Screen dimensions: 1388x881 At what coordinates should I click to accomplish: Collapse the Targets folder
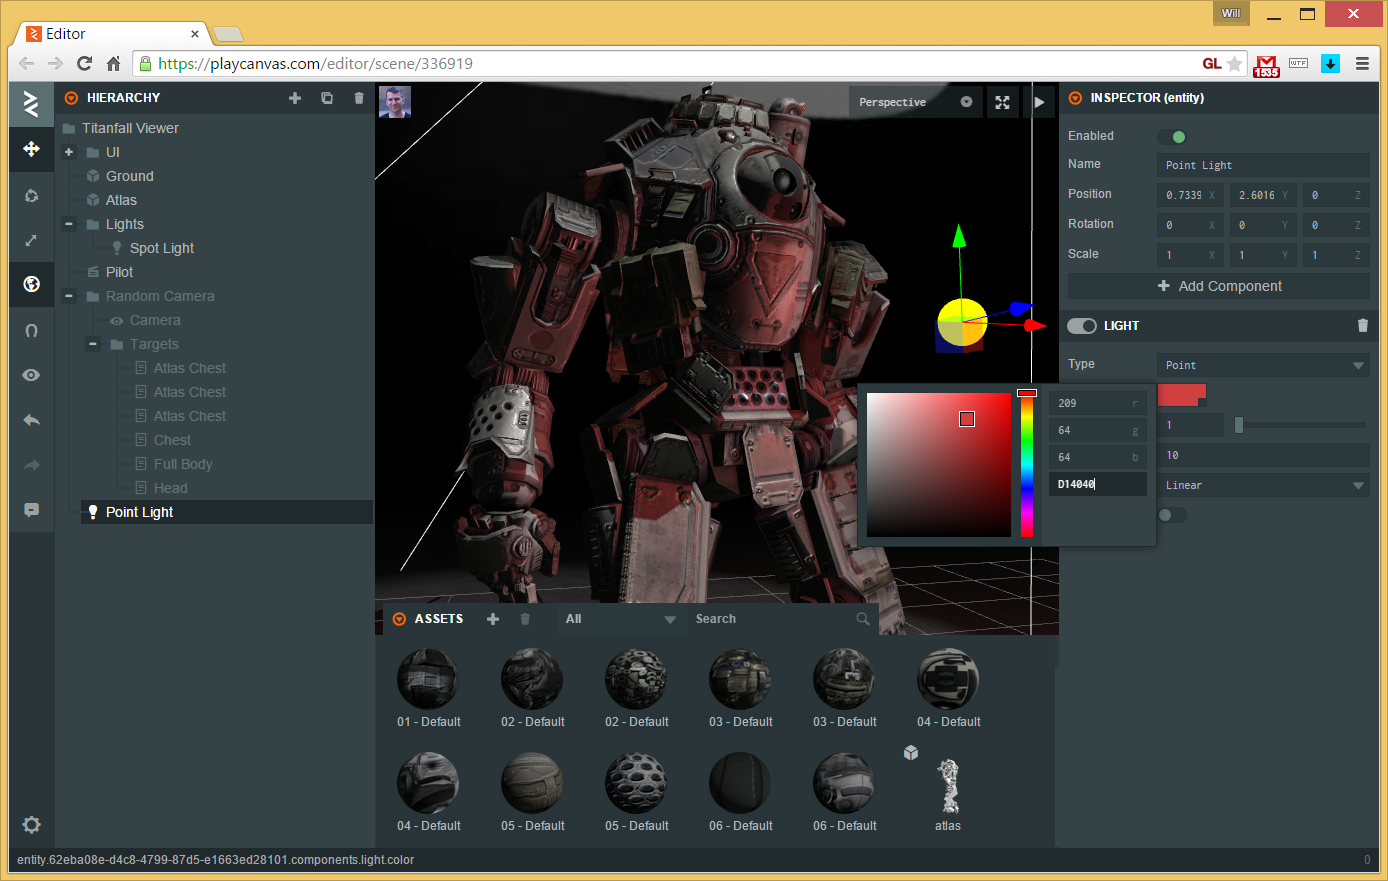(93, 344)
